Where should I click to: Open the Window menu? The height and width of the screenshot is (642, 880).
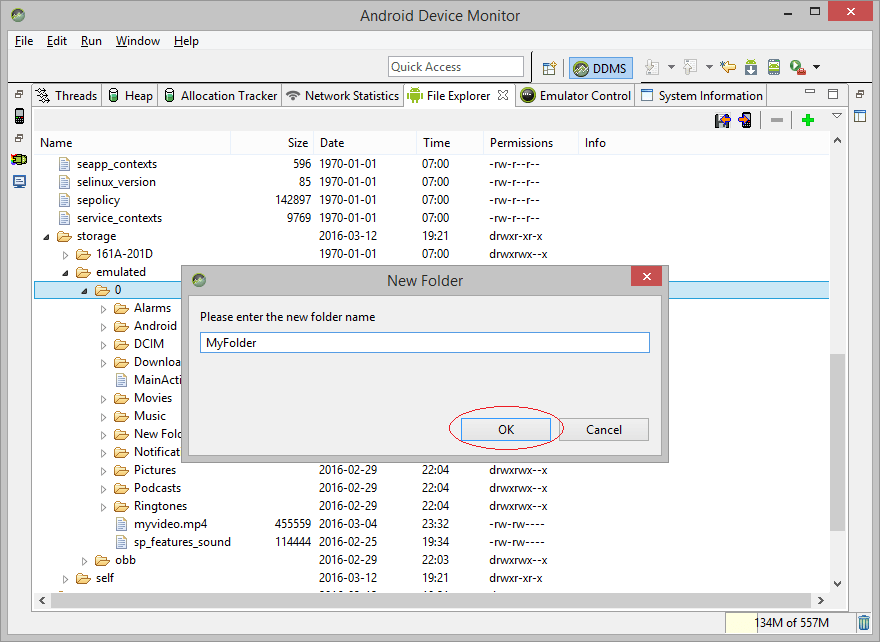(138, 41)
